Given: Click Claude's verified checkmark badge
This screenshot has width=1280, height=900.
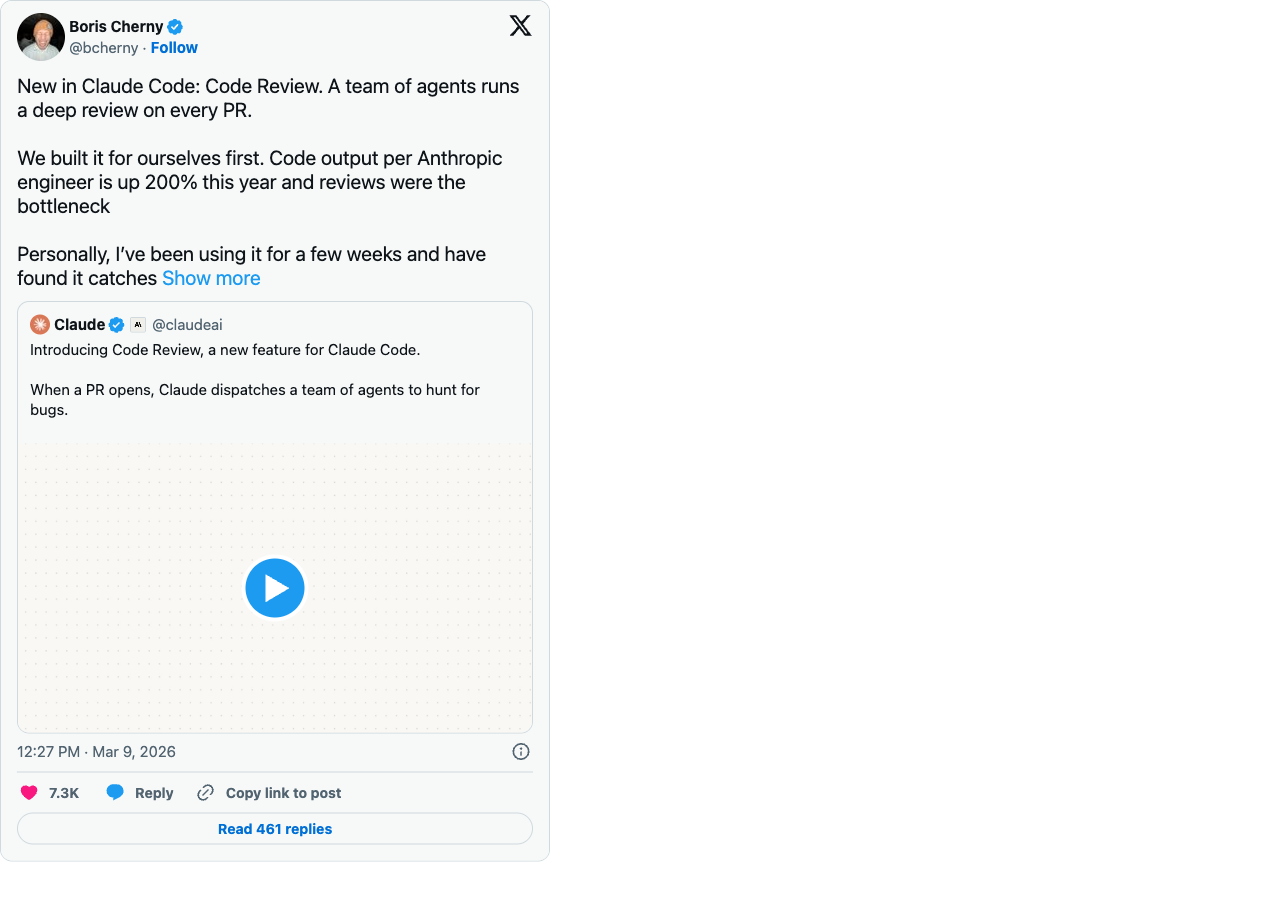Looking at the screenshot, I should (x=117, y=325).
